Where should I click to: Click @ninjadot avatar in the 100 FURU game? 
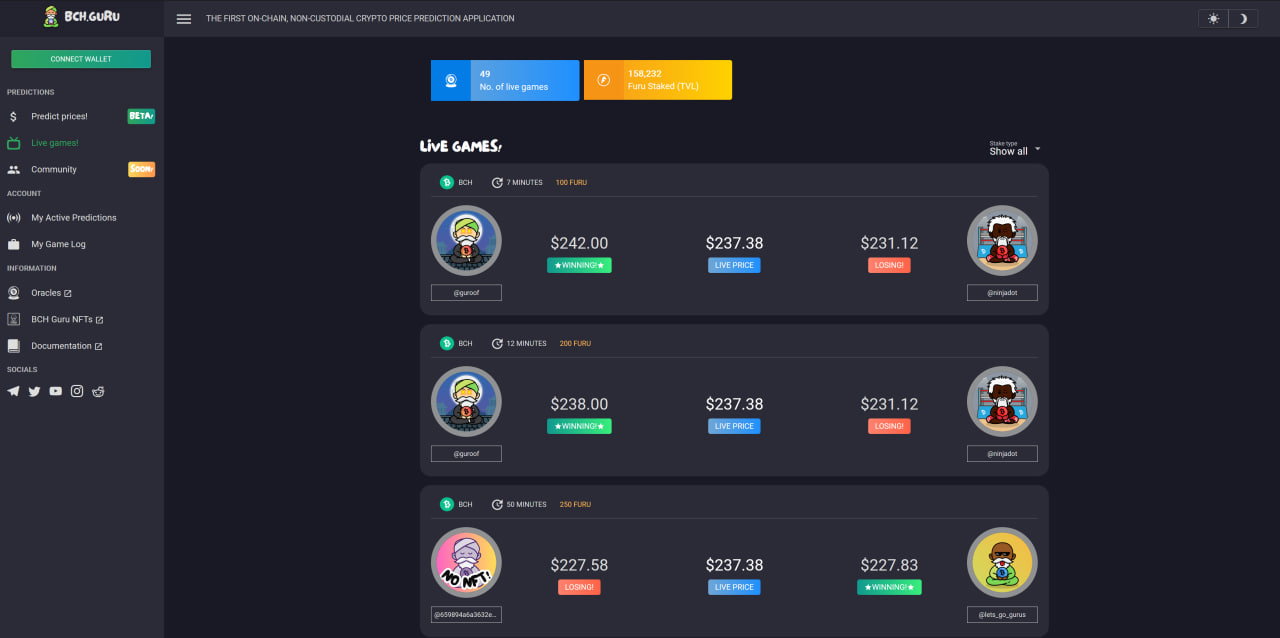click(1002, 240)
